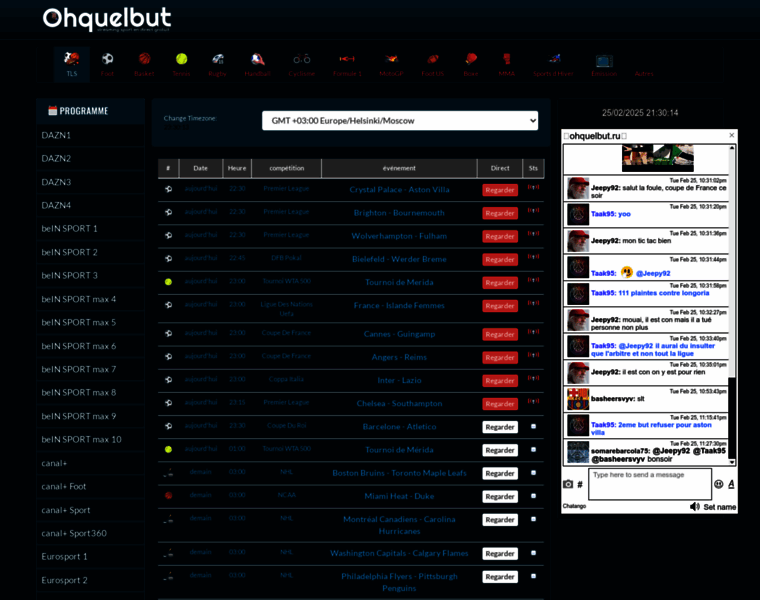Click the soccer icon in Cannes - Guingamp row
Viewport: 760px width, 600px height.
pos(168,333)
